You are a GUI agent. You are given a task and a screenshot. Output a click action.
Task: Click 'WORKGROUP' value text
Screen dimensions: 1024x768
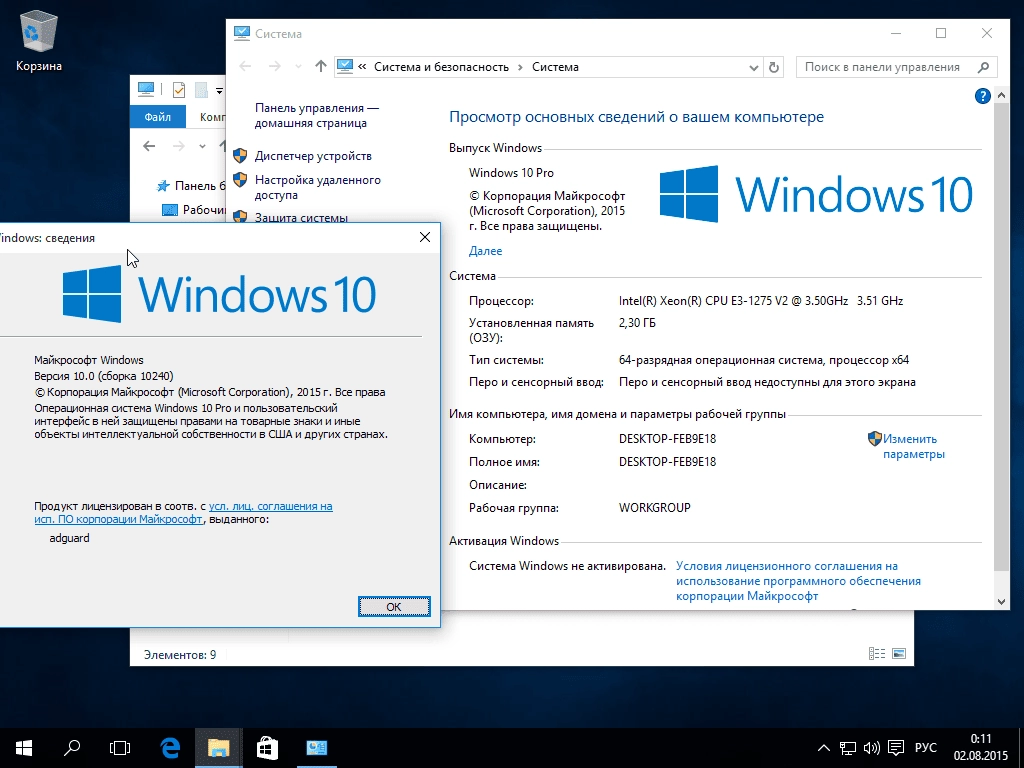[x=654, y=507]
